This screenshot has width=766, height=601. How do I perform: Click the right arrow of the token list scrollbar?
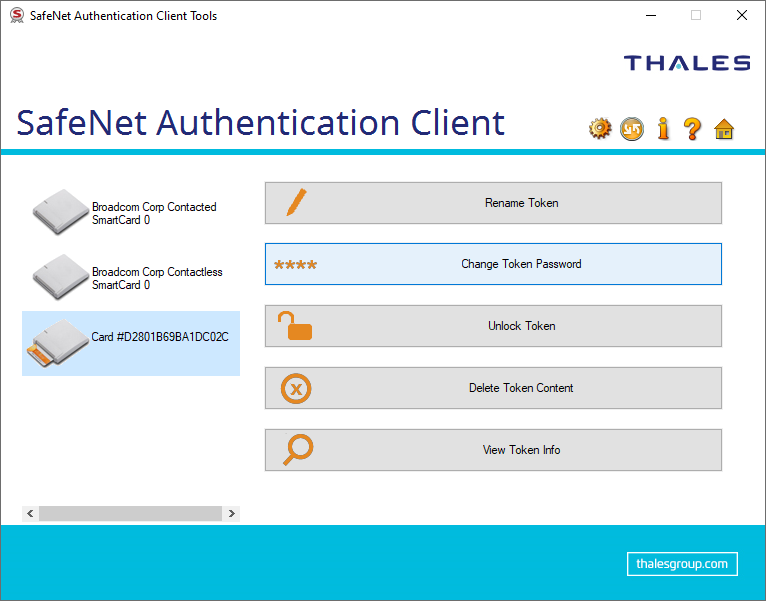232,514
